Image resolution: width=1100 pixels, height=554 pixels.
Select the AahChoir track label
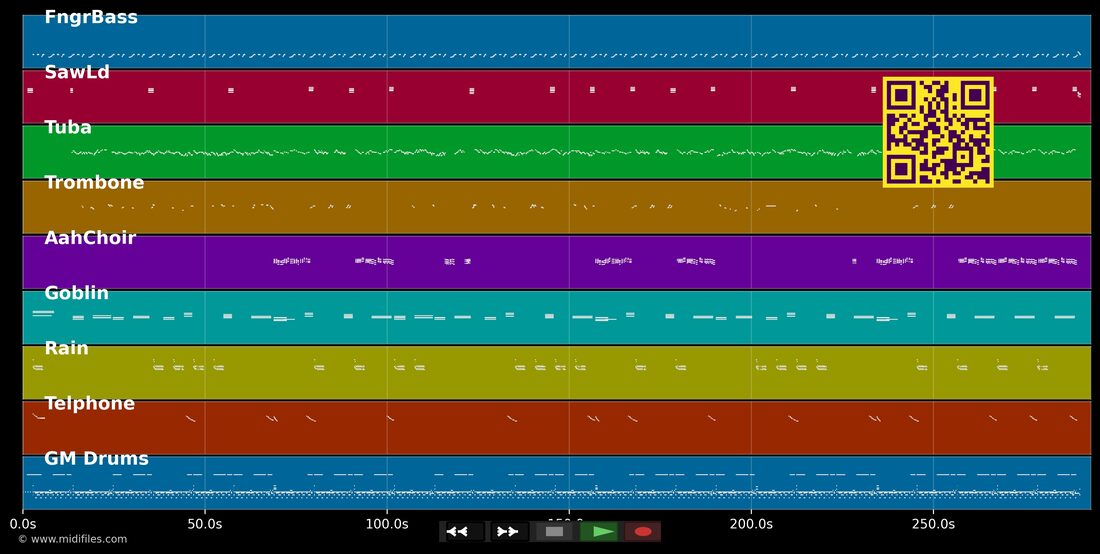(x=90, y=238)
